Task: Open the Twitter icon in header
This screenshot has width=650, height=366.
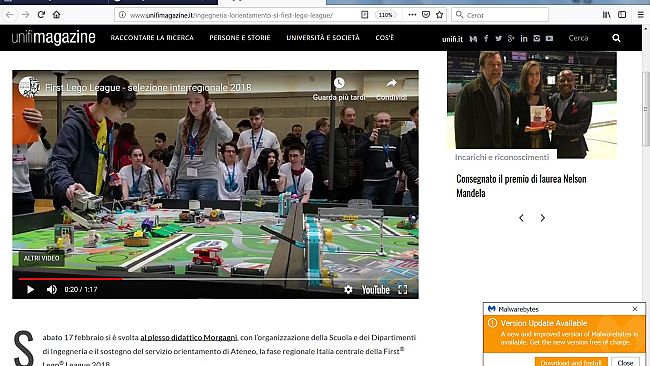Action: tap(498, 39)
